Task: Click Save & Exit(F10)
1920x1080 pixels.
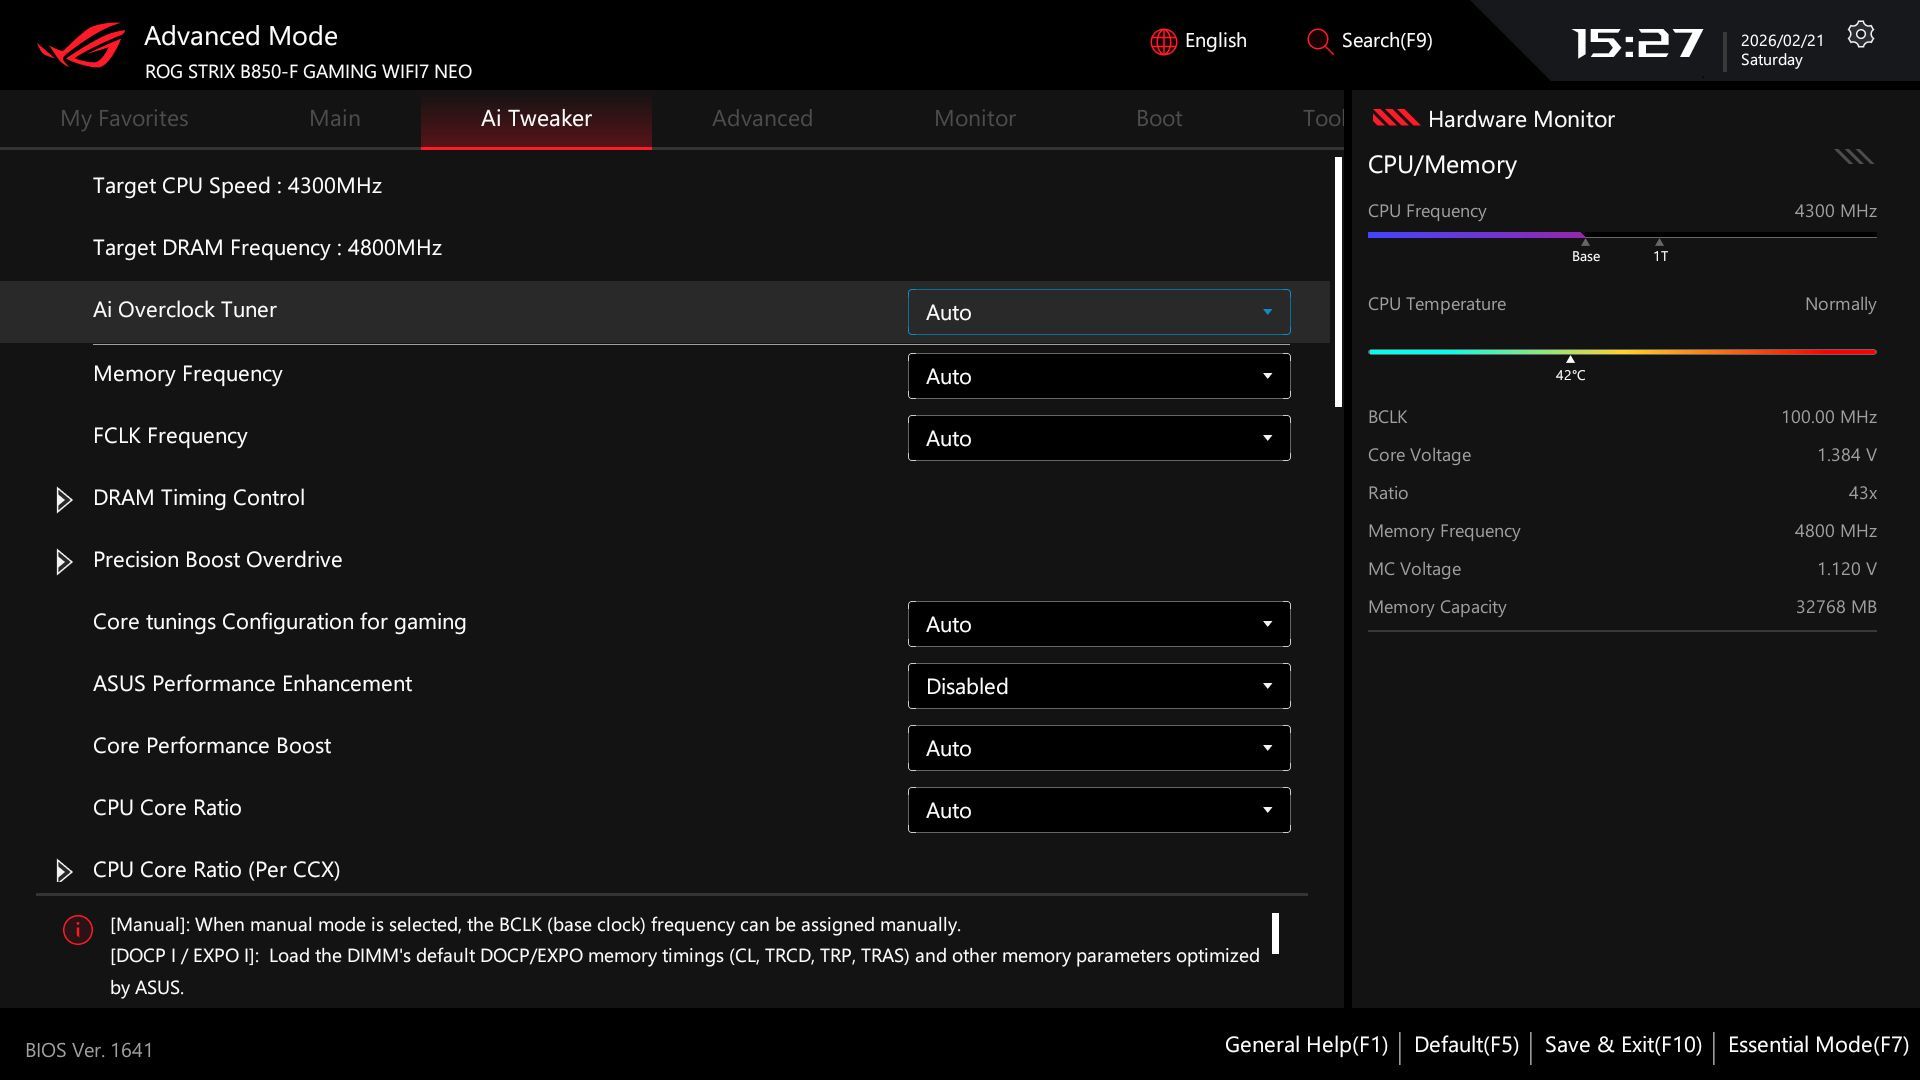Action: pyautogui.click(x=1623, y=1045)
